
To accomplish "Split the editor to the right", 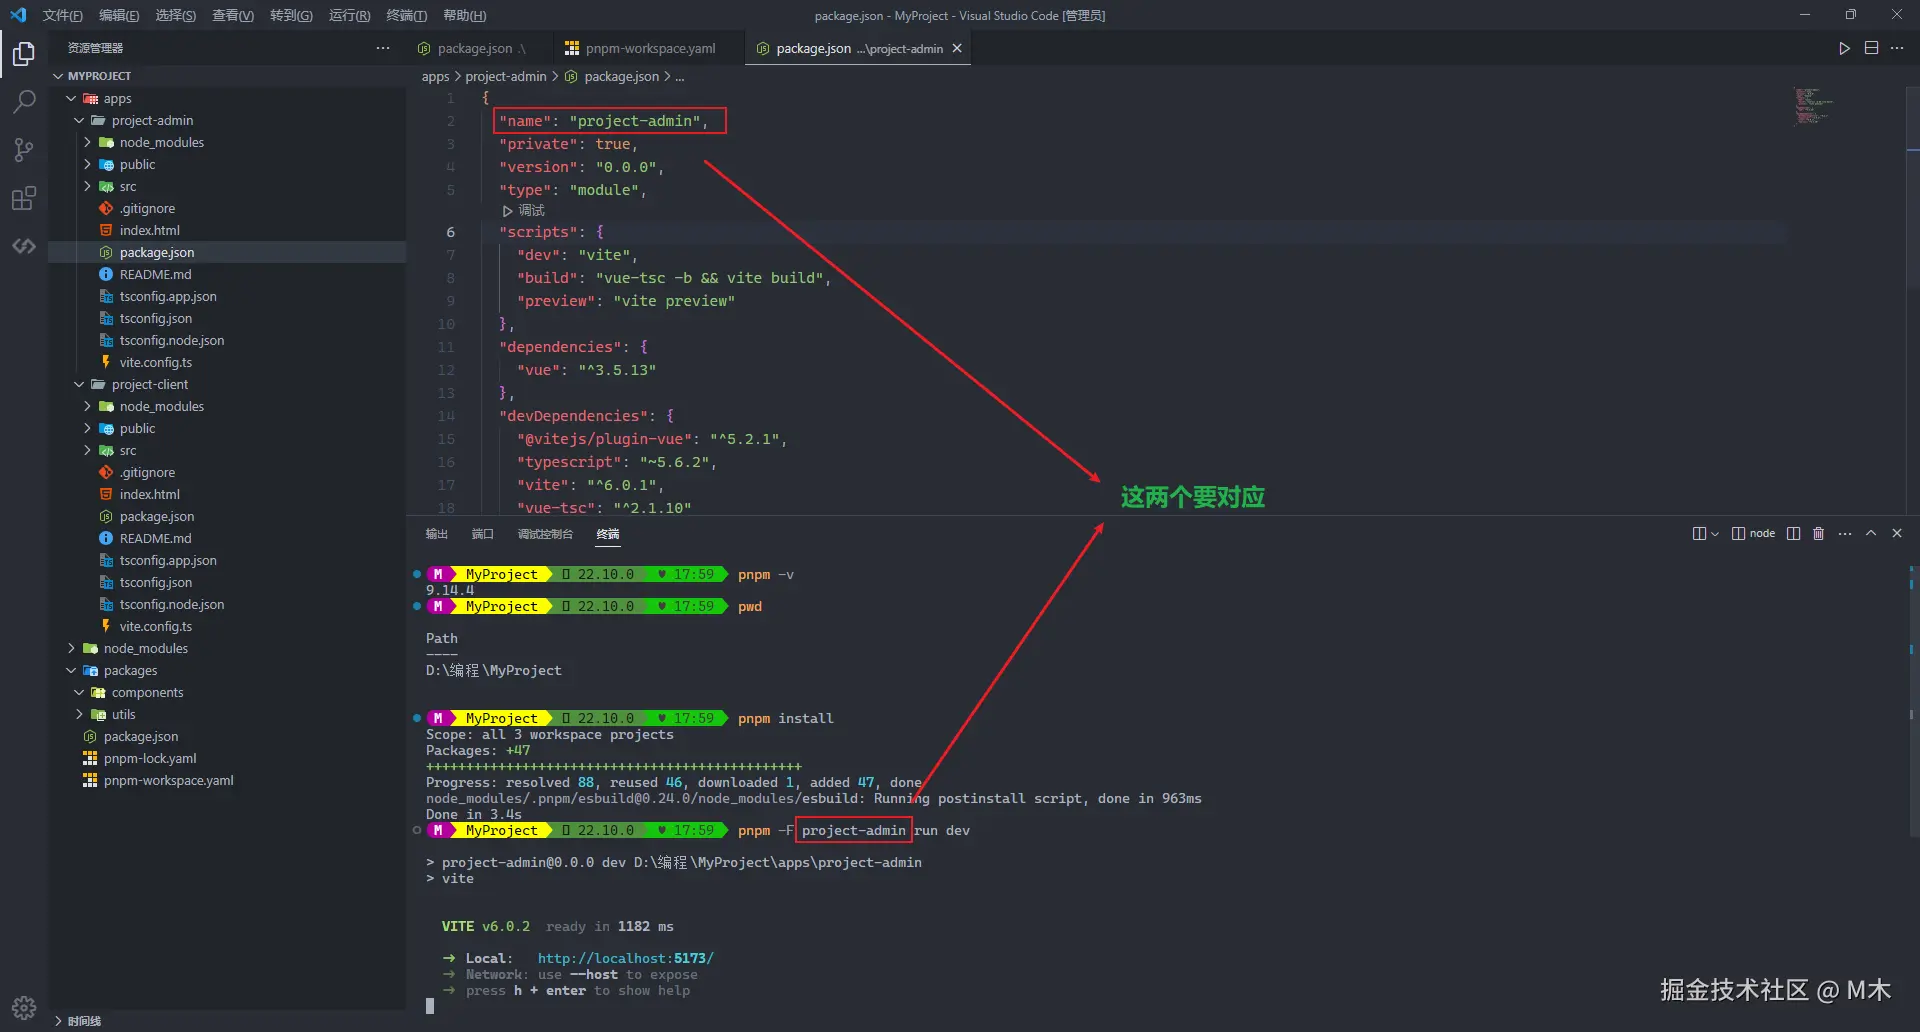I will [1871, 48].
